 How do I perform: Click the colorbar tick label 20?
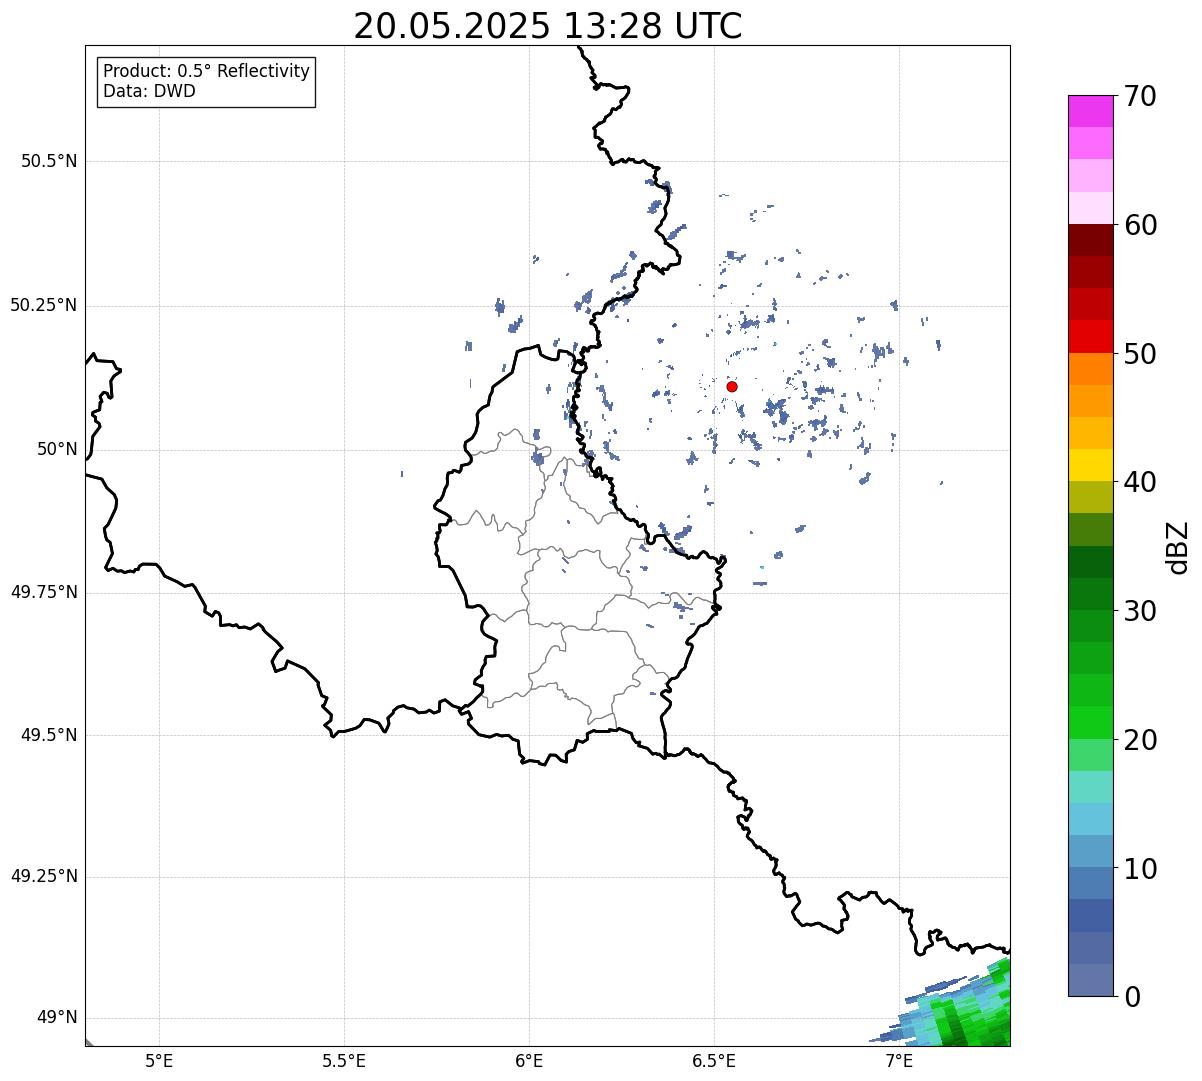point(1140,740)
